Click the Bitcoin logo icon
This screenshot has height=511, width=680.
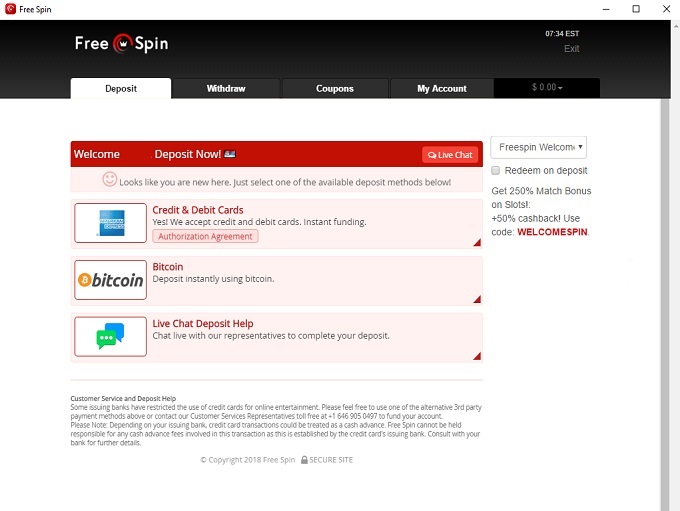point(110,280)
